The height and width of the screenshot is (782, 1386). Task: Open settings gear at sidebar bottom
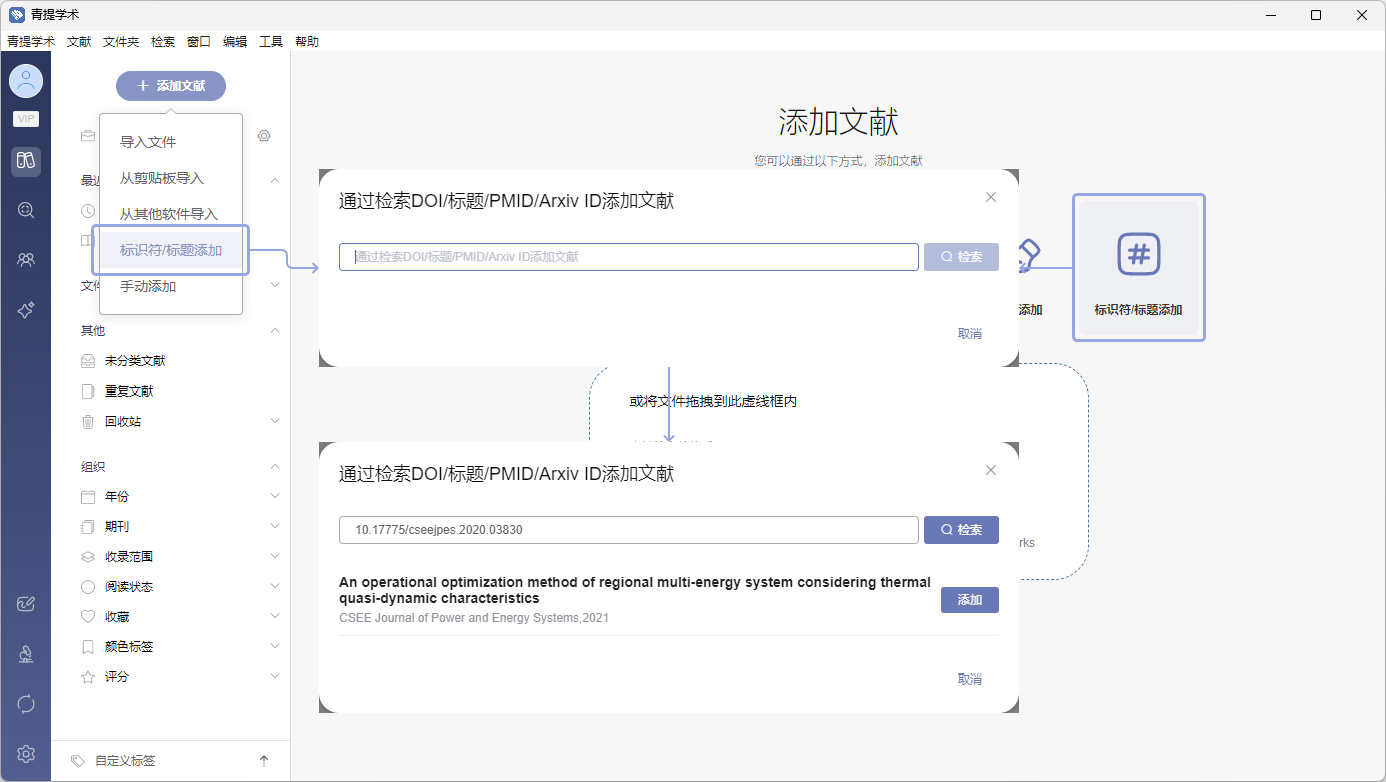pyautogui.click(x=26, y=754)
